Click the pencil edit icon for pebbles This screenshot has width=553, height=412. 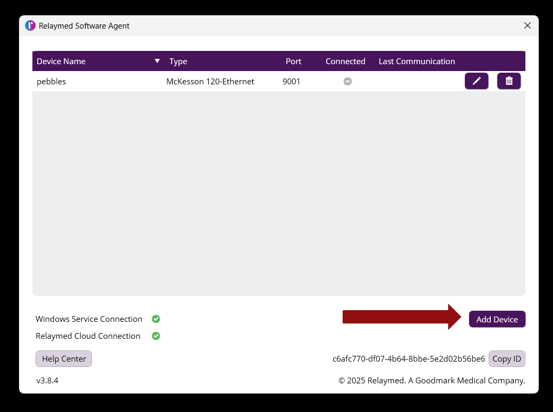point(476,81)
